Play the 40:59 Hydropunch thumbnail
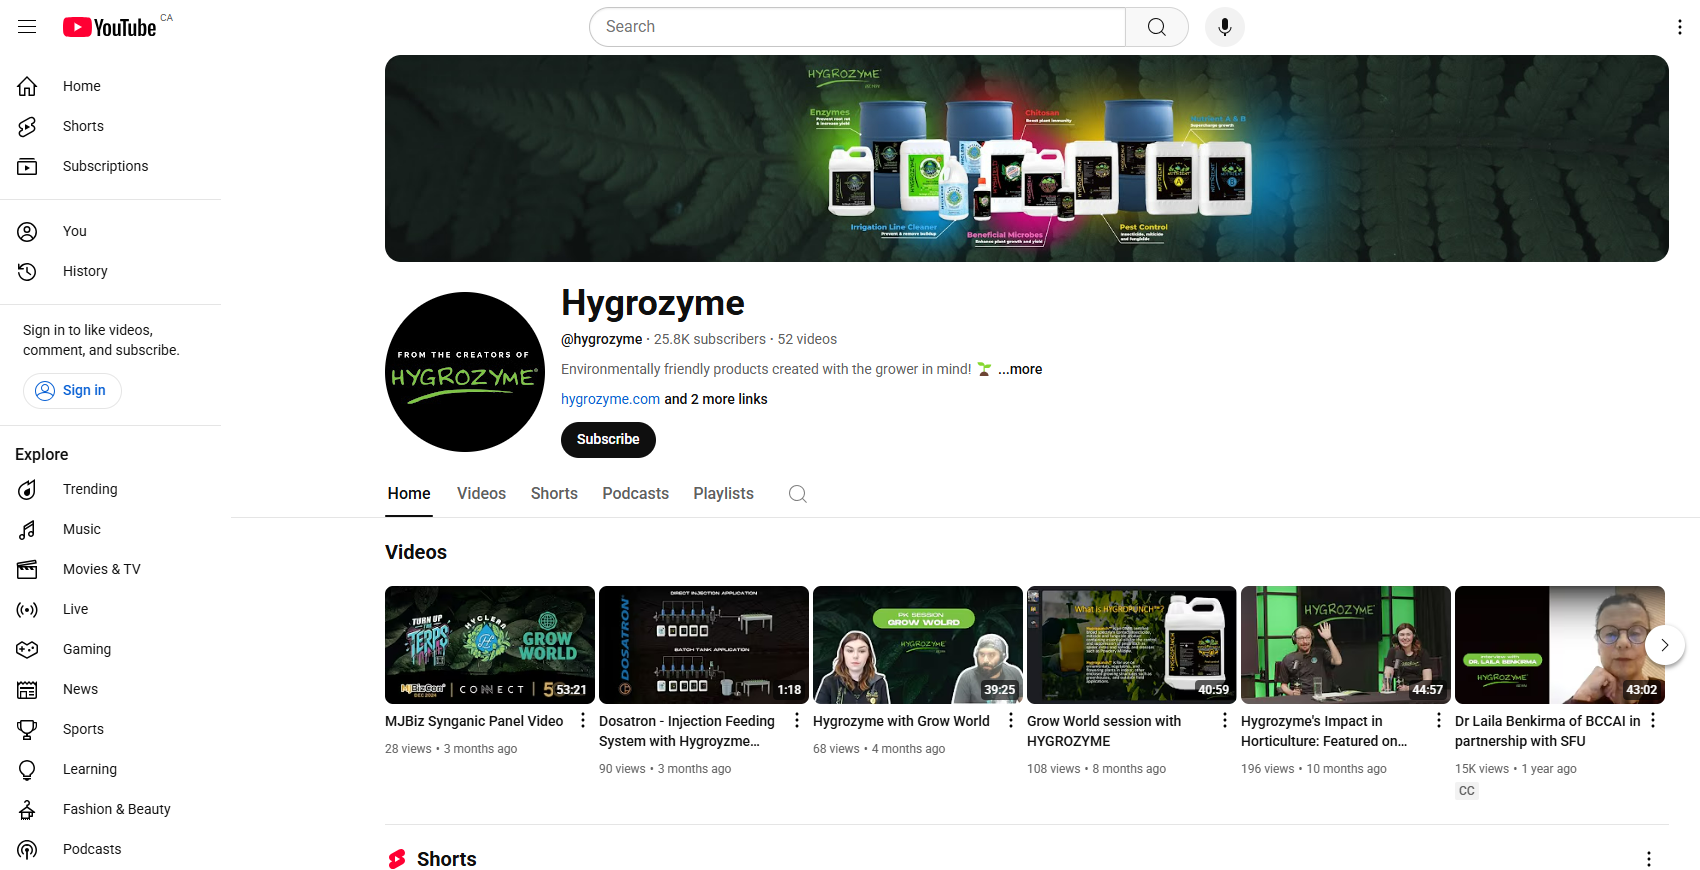Viewport: 1700px width, 870px height. 1132,645
